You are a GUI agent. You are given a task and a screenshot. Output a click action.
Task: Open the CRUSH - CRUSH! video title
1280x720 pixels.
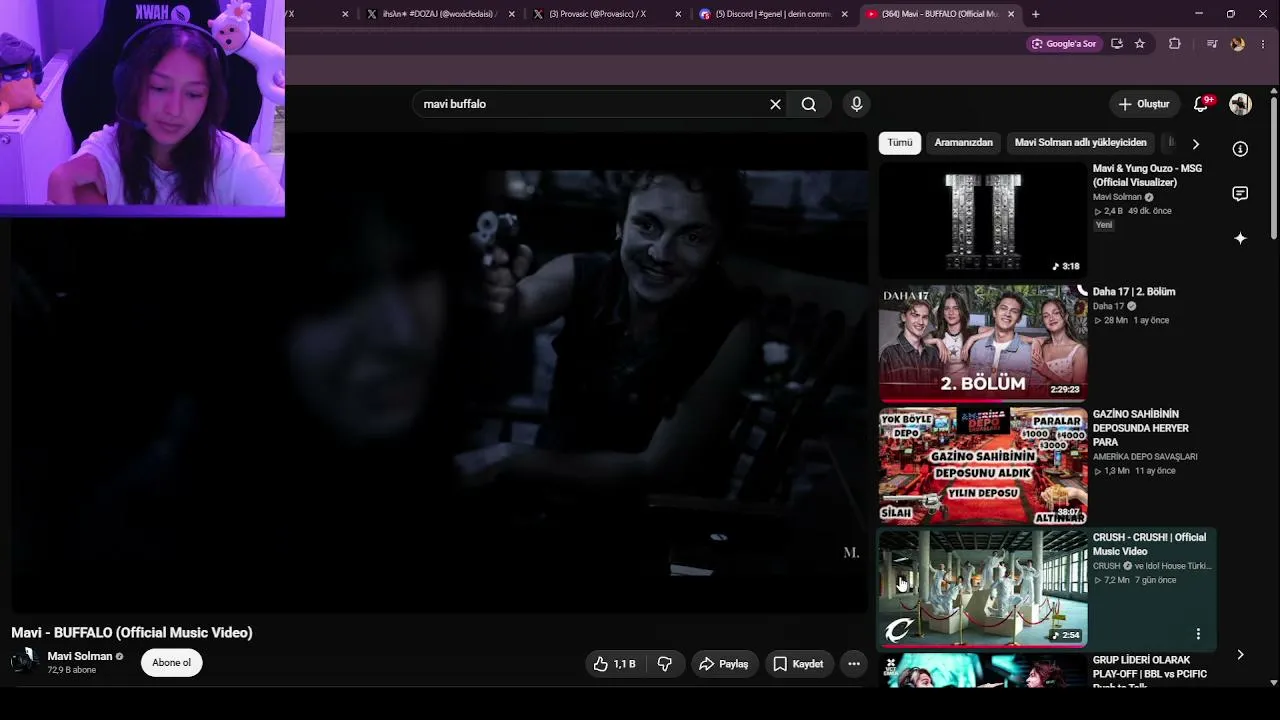point(1149,544)
